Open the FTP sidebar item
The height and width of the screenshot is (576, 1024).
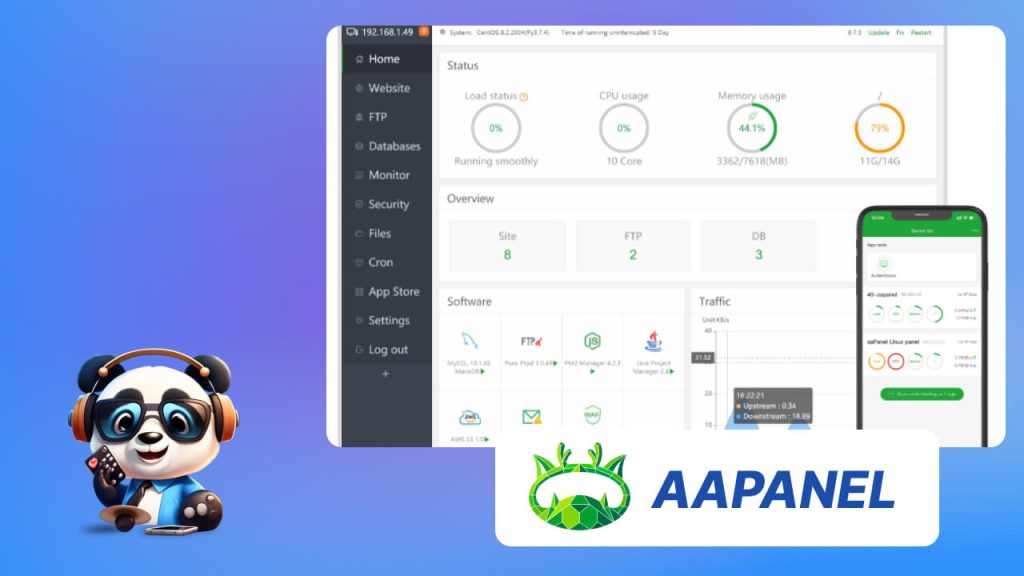387,117
